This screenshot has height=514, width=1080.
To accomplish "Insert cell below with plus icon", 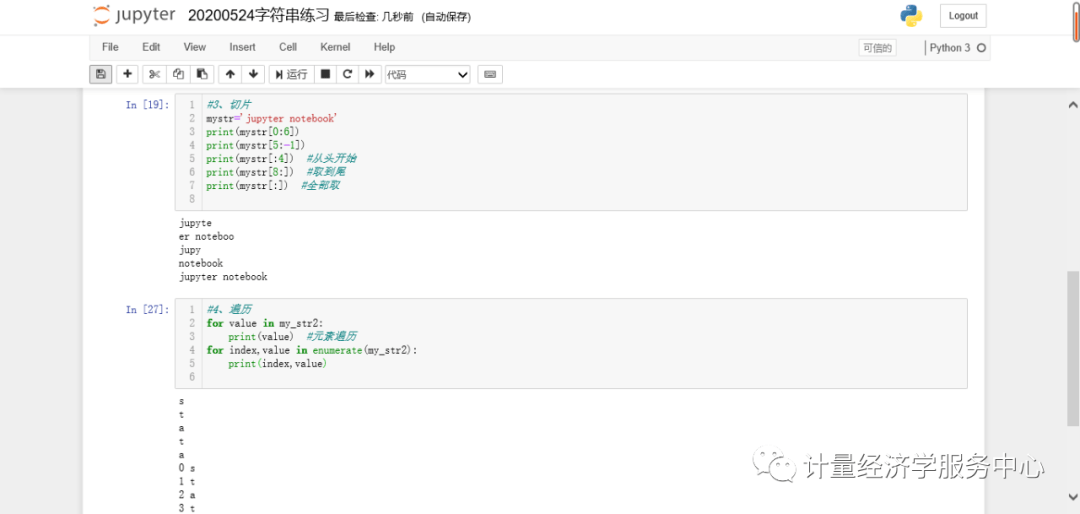I will tap(127, 74).
